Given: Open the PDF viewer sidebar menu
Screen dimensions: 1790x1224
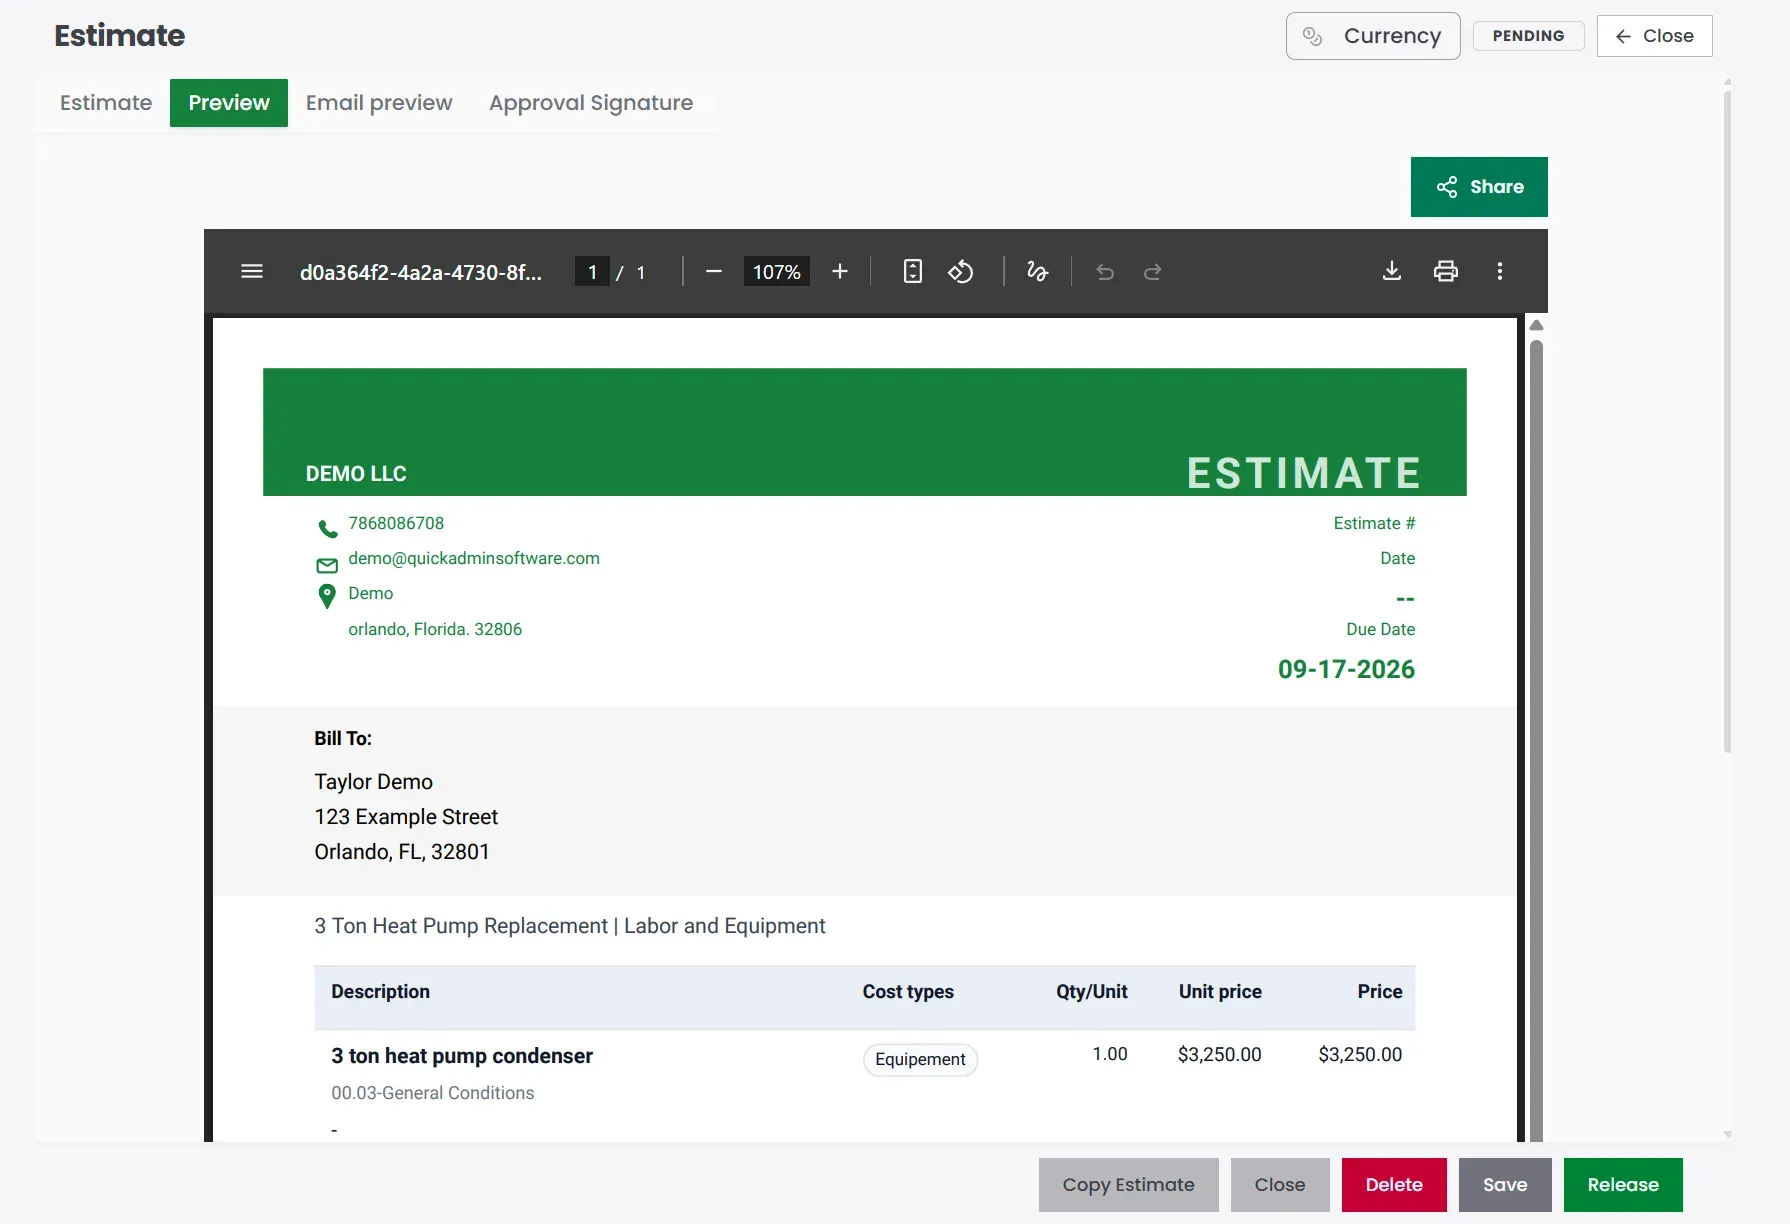Looking at the screenshot, I should 252,272.
